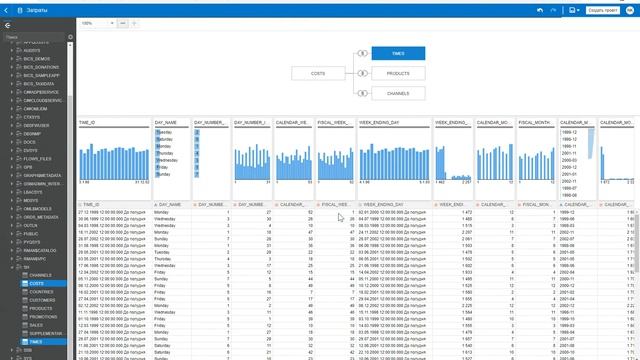Click the zoom in plus button

(134, 23)
